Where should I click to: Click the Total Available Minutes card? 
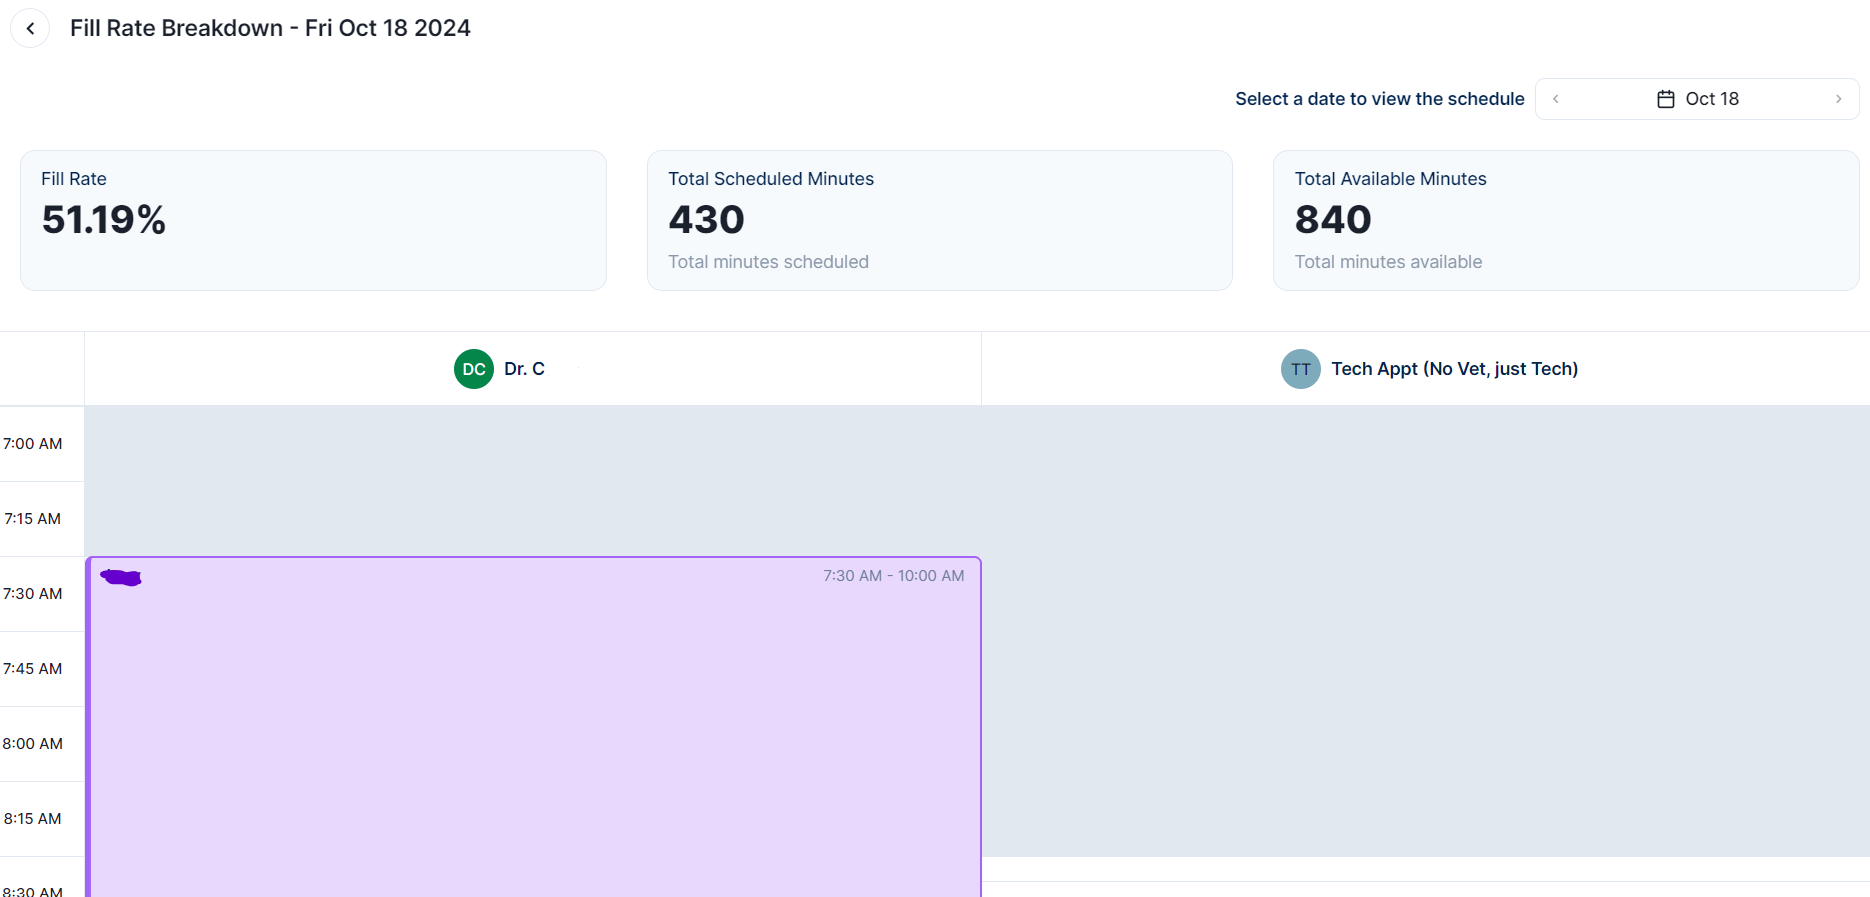tap(1566, 220)
